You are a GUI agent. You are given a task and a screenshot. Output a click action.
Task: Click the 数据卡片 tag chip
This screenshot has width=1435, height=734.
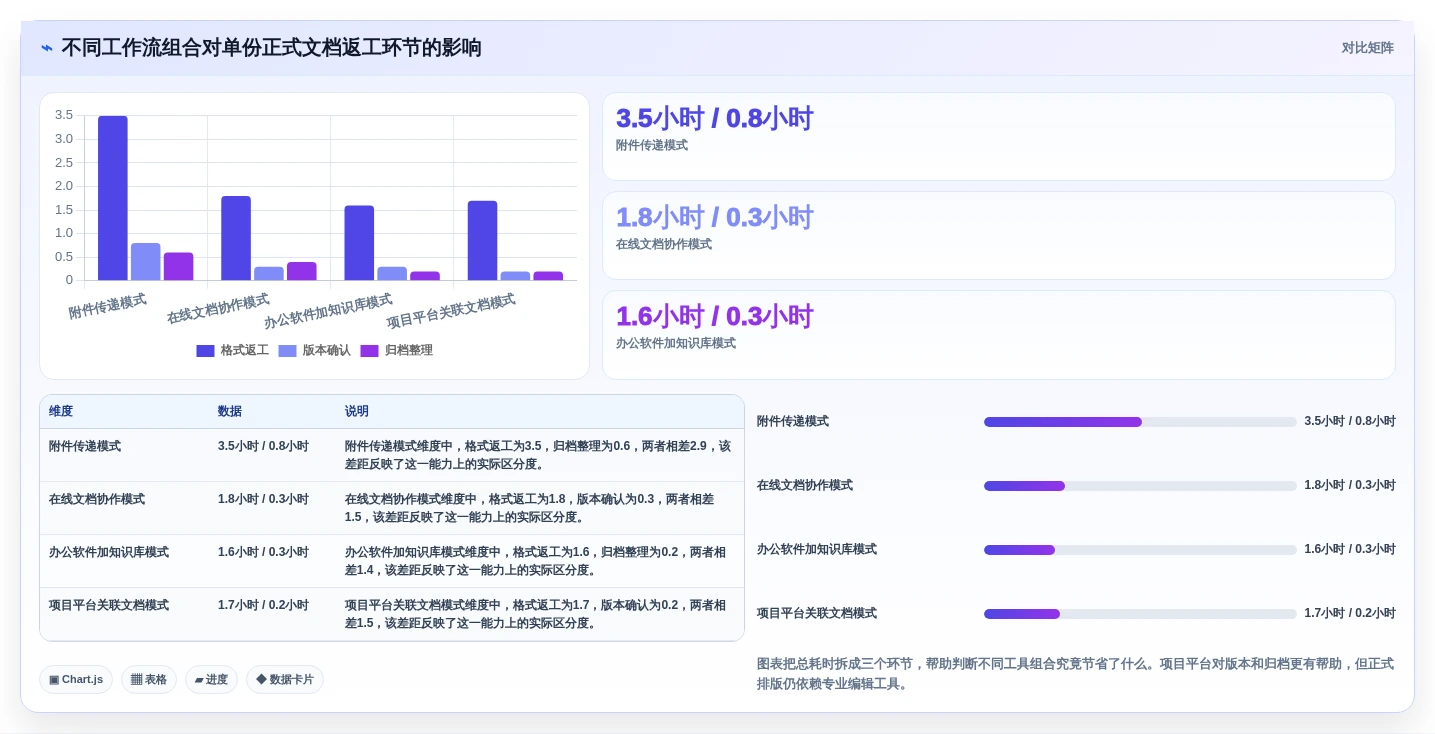click(x=285, y=680)
